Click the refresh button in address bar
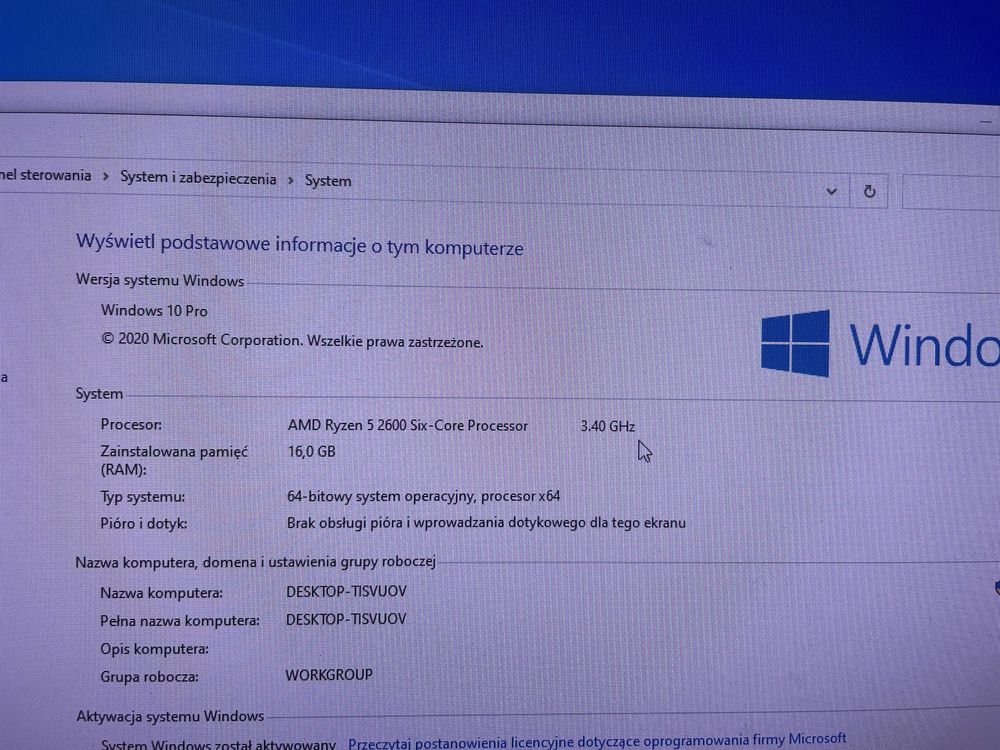The width and height of the screenshot is (1000, 750). coord(869,191)
